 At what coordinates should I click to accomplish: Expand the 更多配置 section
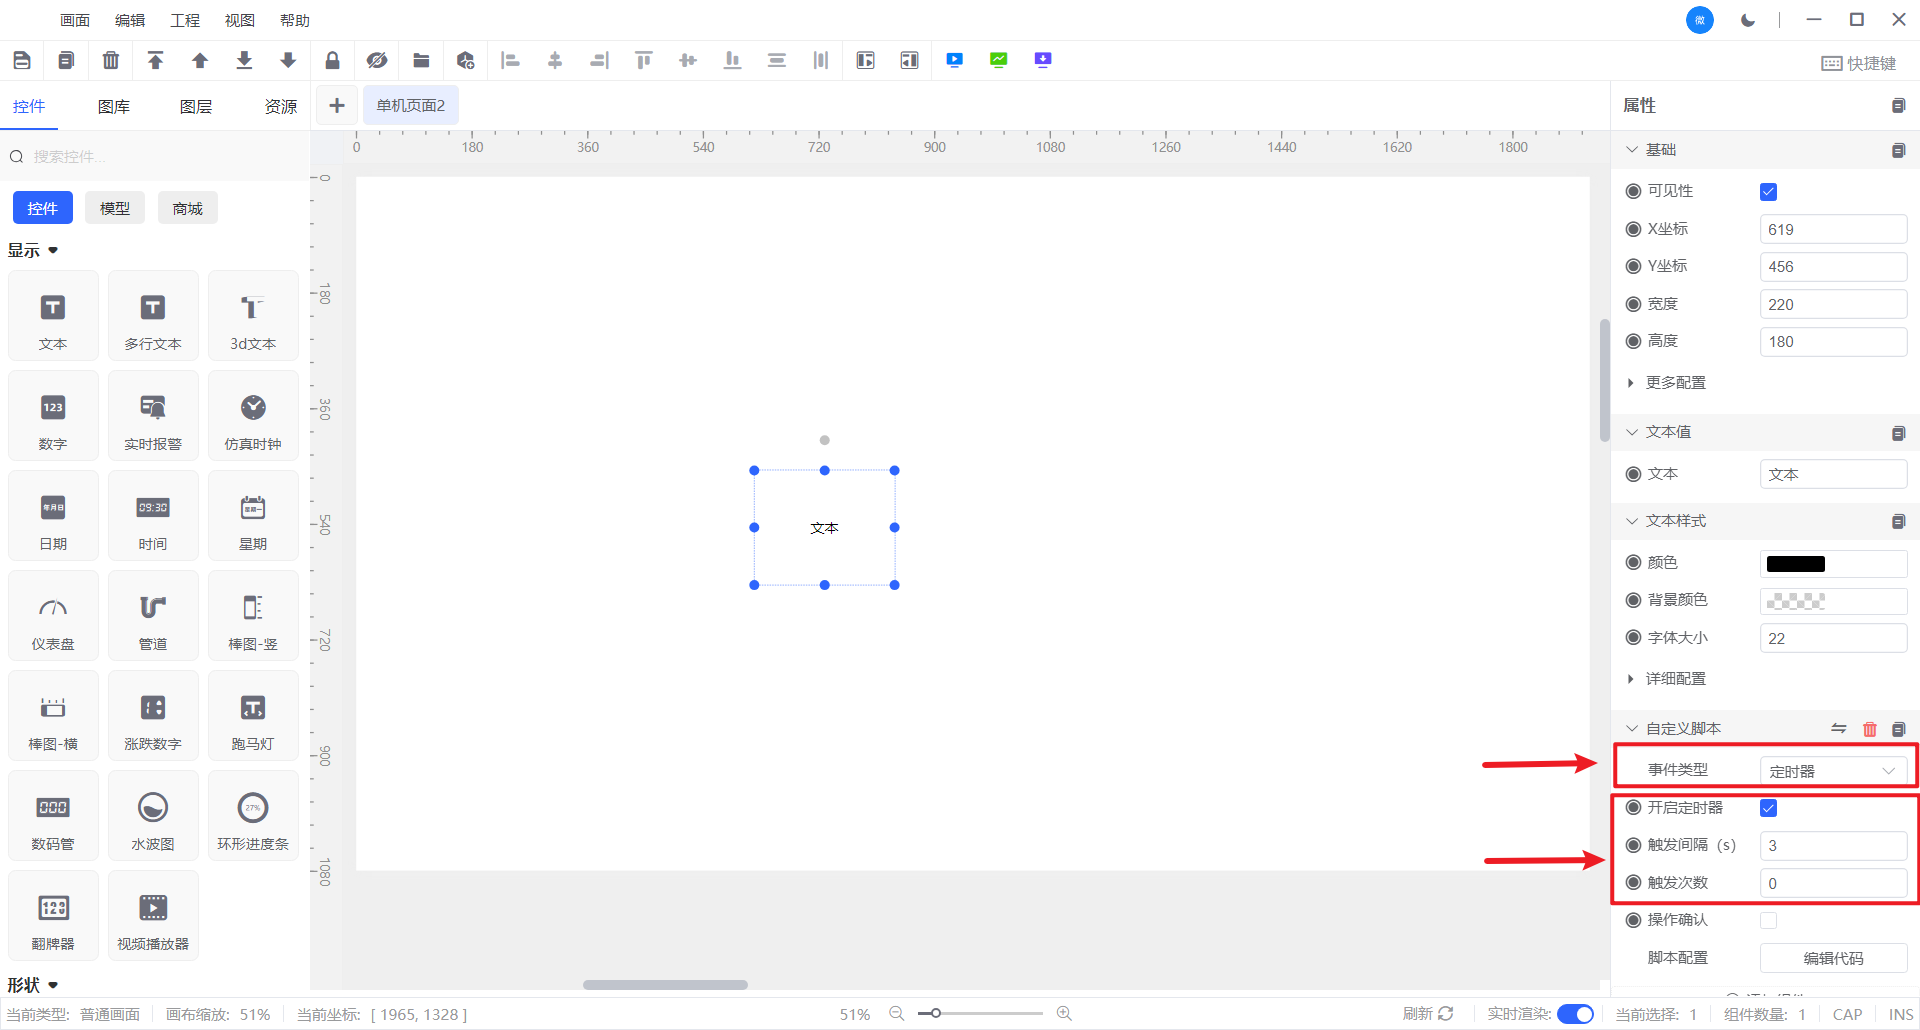1675,383
